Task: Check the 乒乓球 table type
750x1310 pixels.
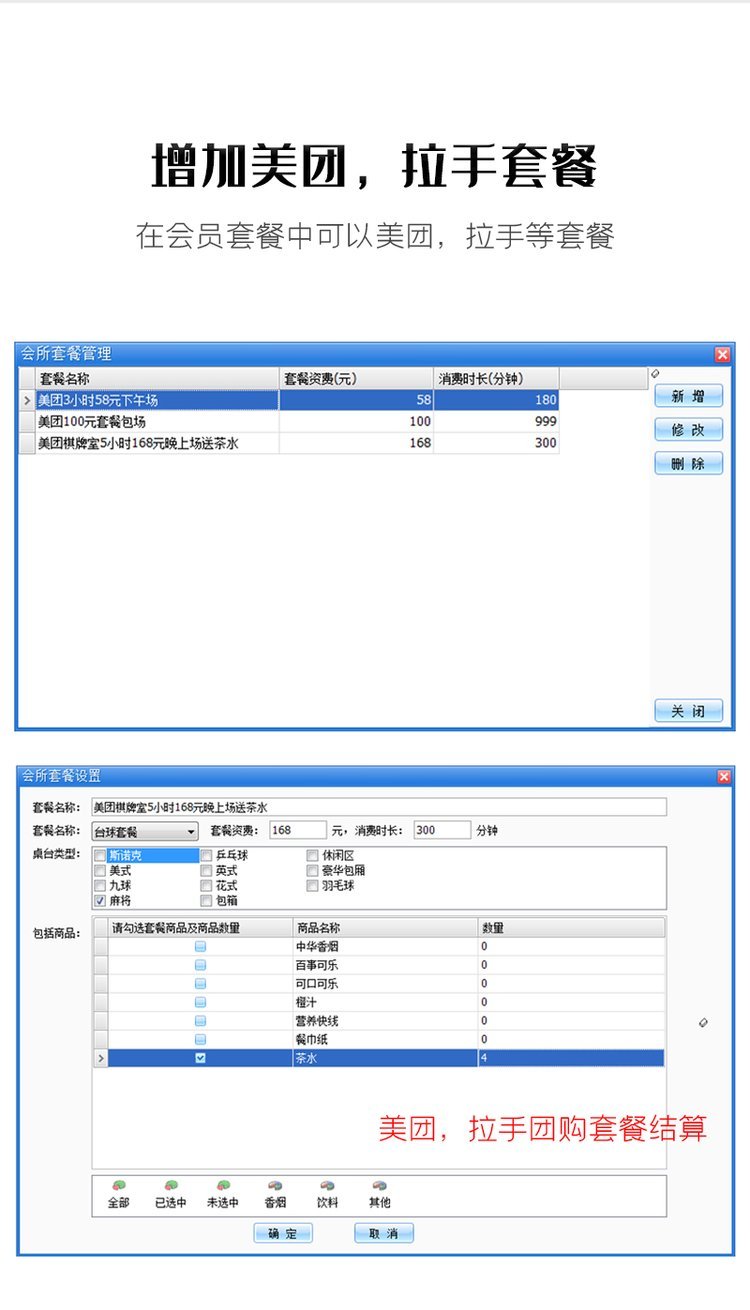Action: click(207, 856)
